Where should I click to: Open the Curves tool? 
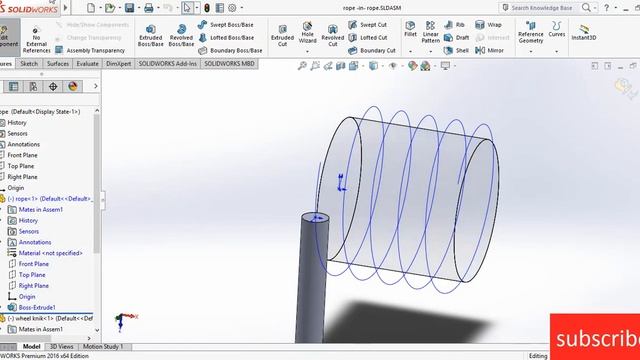(x=557, y=29)
